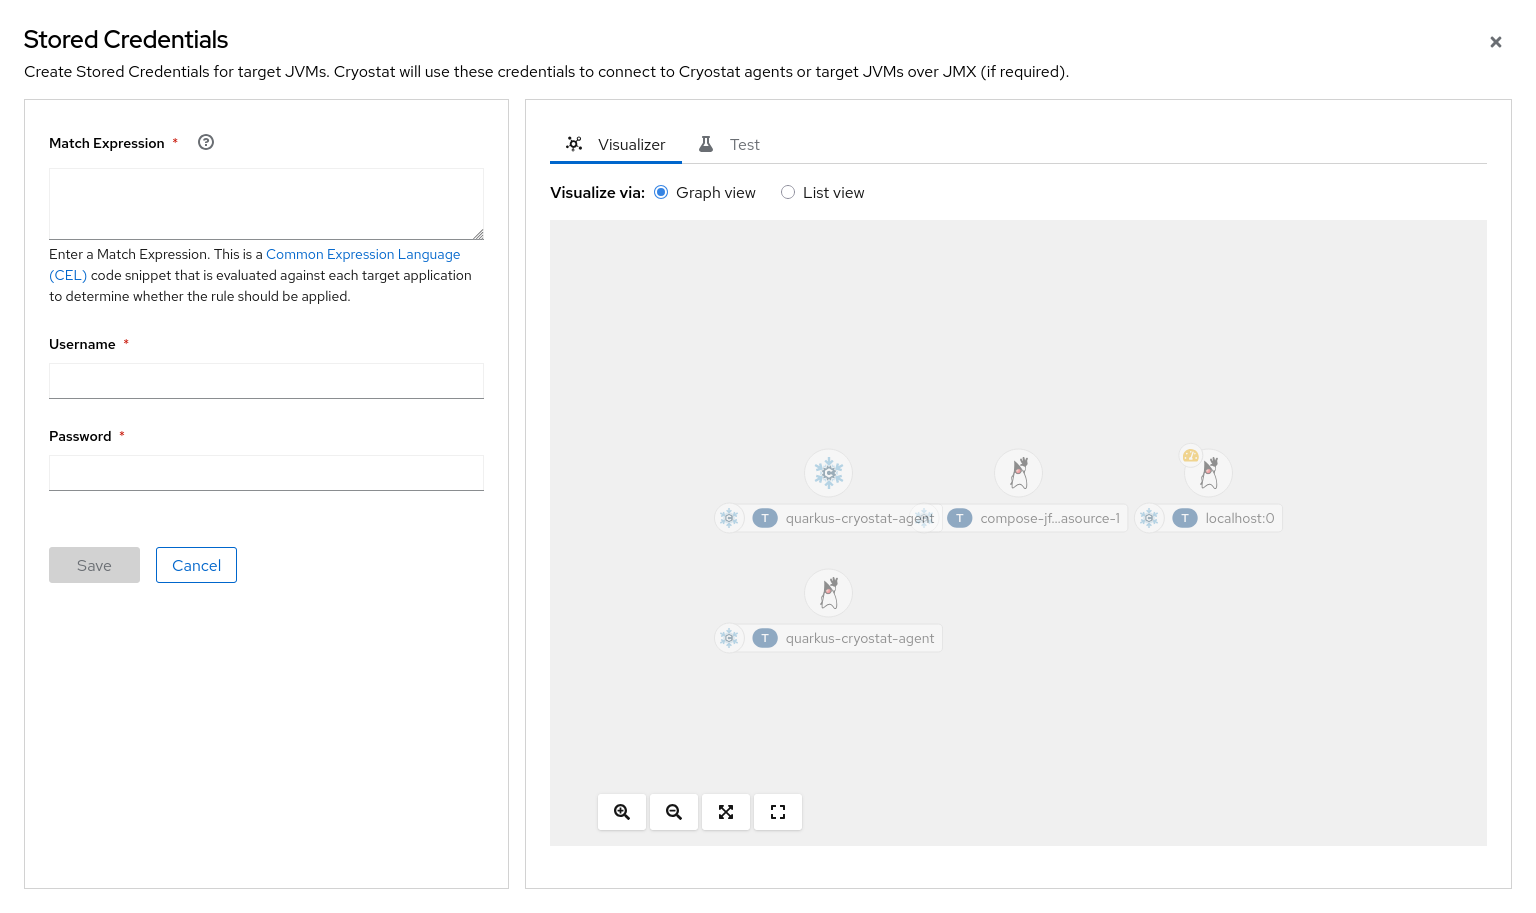Select the compose-jf...asource-1 Duke node icon
Viewport: 1536px width, 913px height.
click(x=1019, y=473)
